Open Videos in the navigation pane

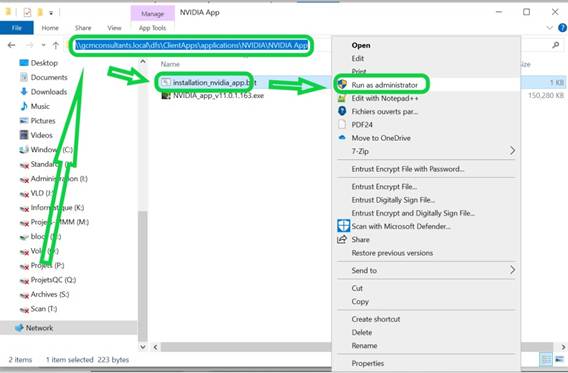click(41, 135)
